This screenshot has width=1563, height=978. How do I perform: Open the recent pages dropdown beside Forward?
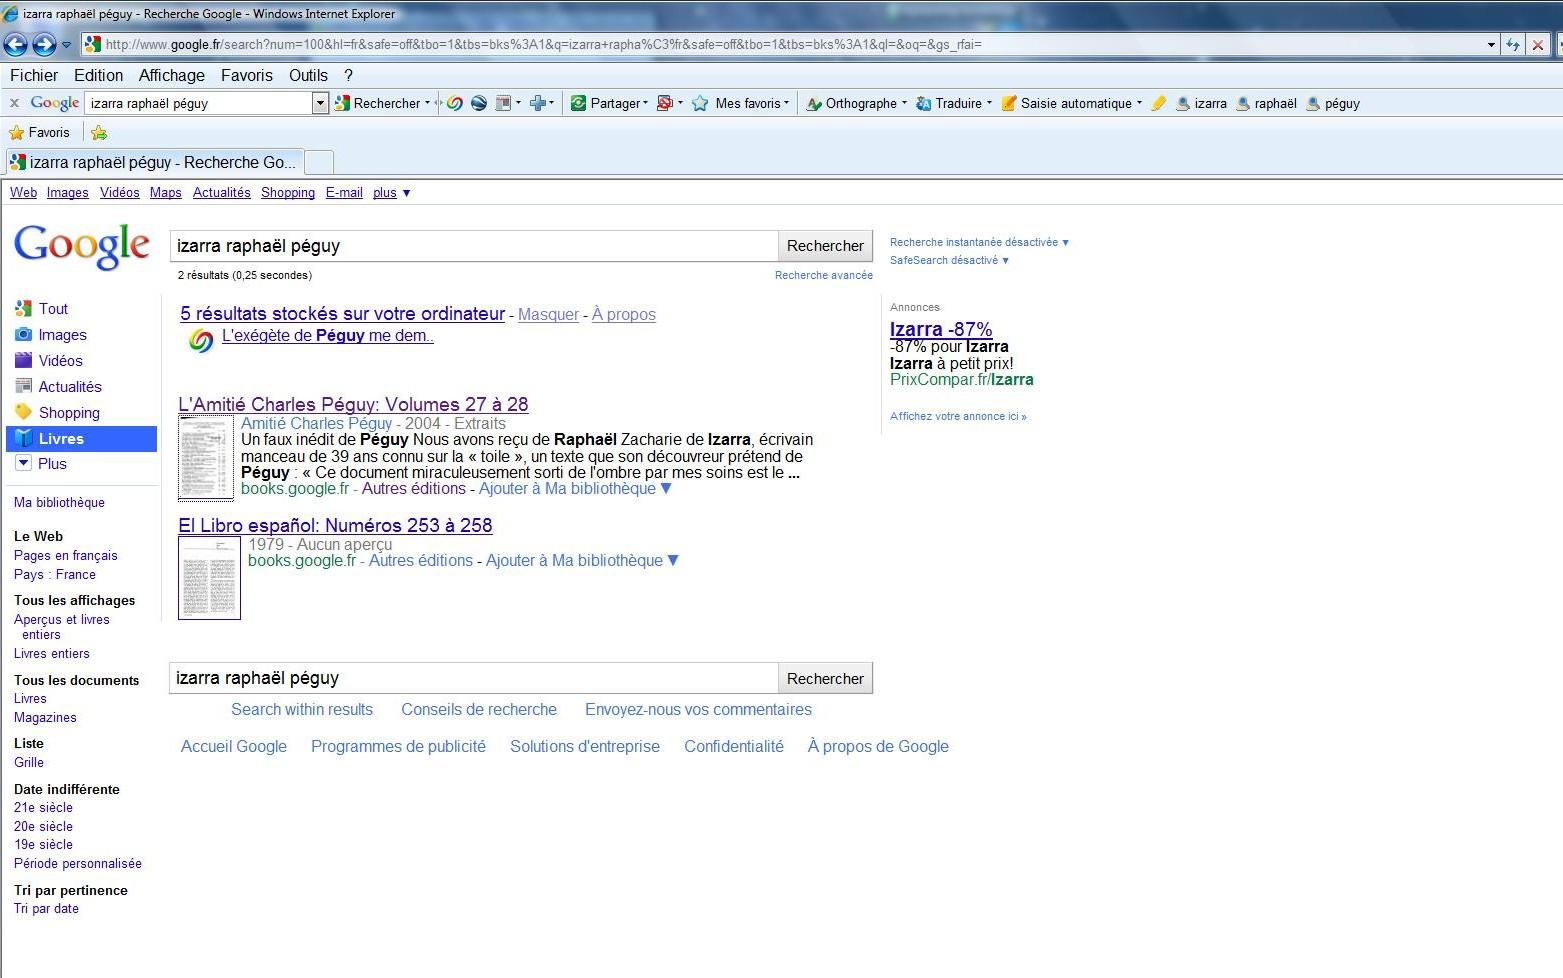click(66, 45)
